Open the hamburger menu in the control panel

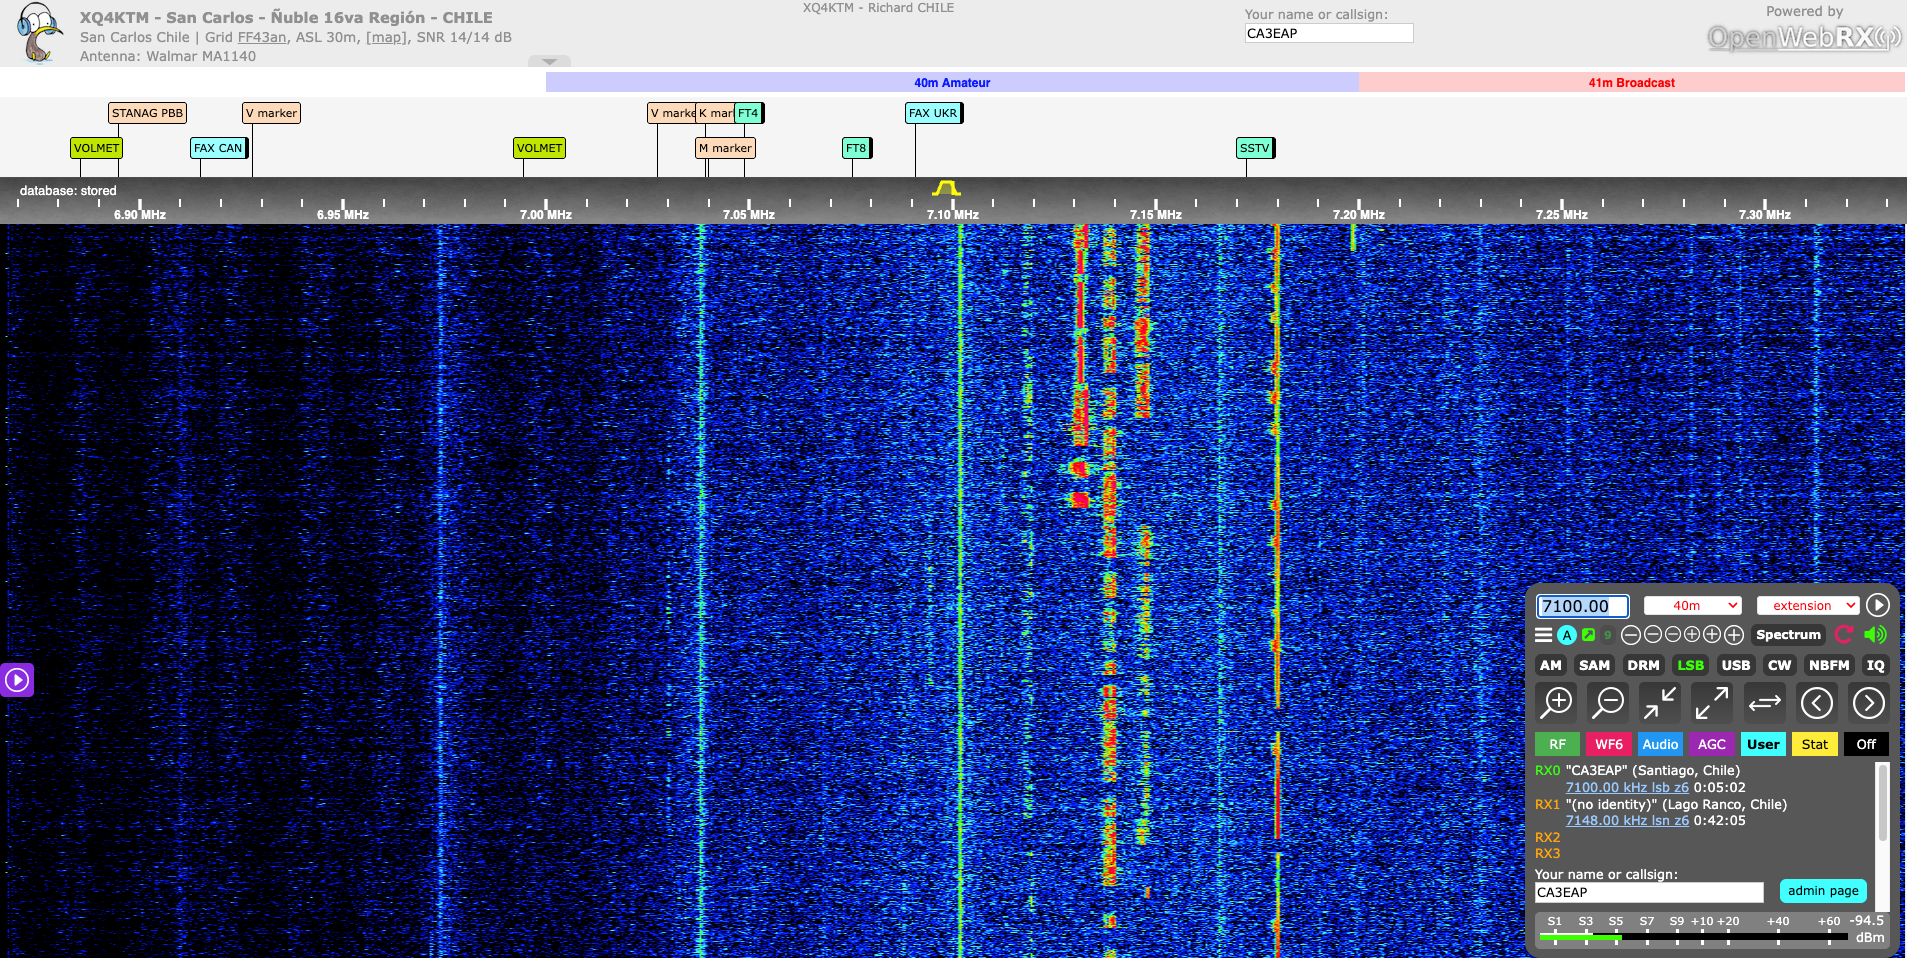click(1544, 635)
